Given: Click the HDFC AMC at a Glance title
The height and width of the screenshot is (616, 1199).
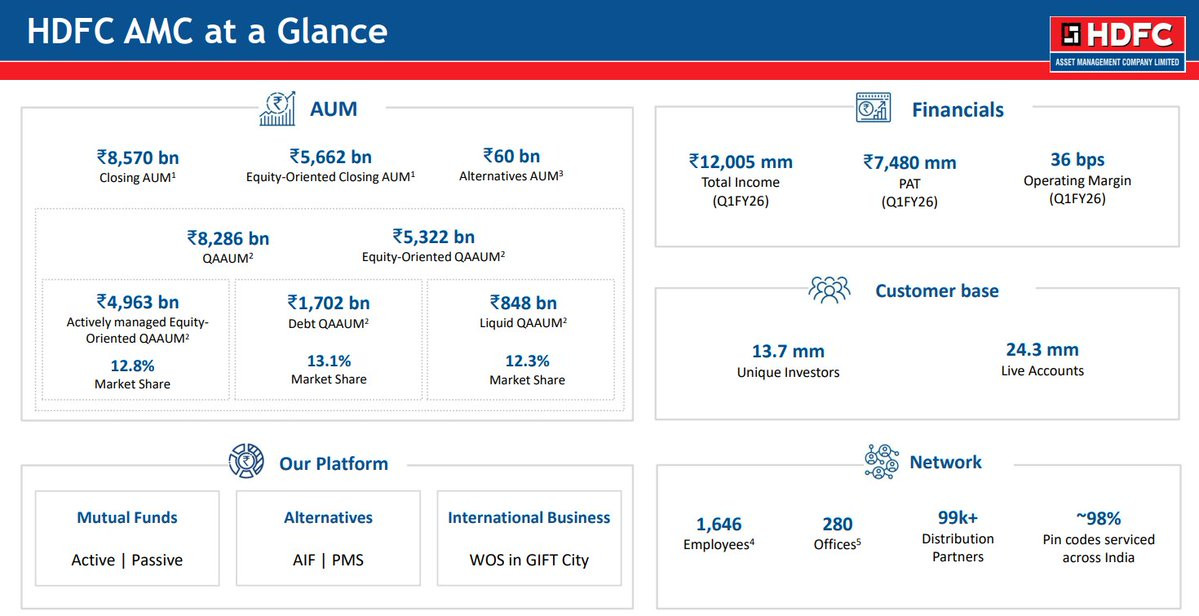Looking at the screenshot, I should click(x=207, y=31).
